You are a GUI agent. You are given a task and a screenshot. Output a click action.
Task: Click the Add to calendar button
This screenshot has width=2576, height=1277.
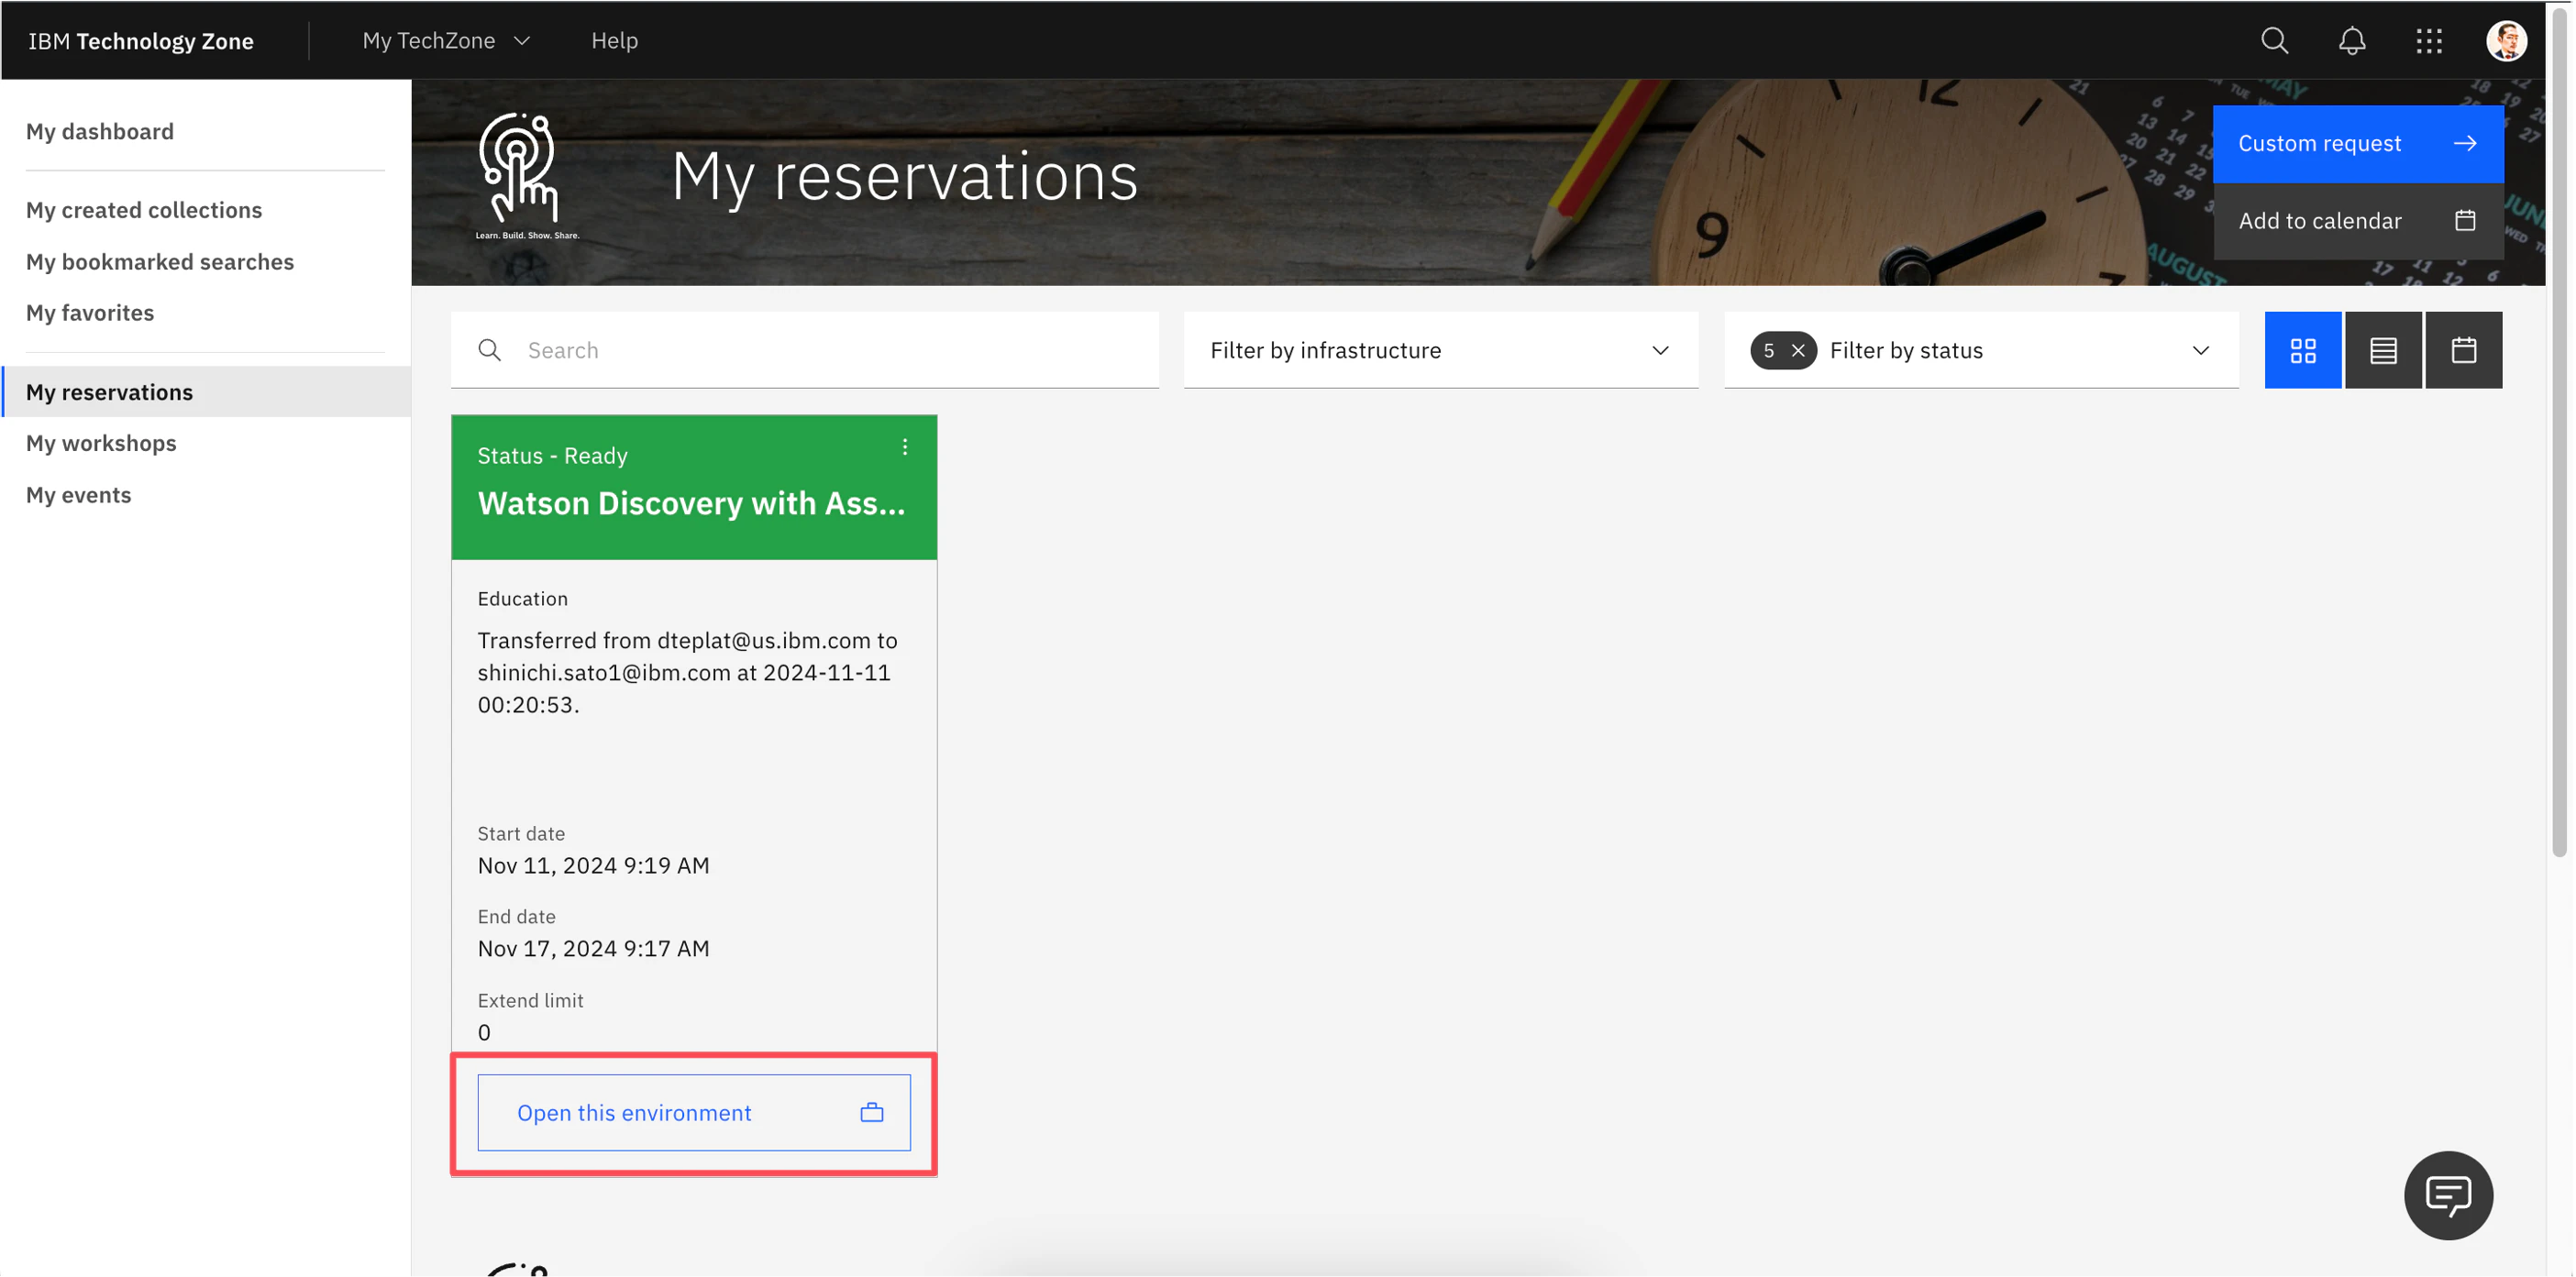[2357, 221]
